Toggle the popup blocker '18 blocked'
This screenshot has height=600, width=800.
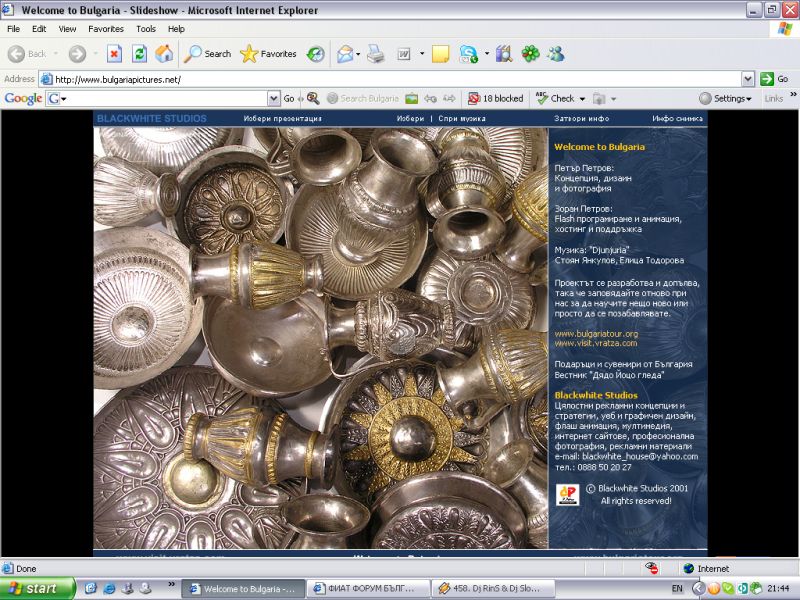pos(496,98)
